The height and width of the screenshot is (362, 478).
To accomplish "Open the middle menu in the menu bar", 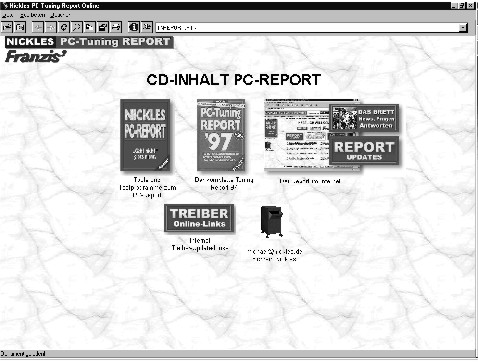I will (32, 15).
